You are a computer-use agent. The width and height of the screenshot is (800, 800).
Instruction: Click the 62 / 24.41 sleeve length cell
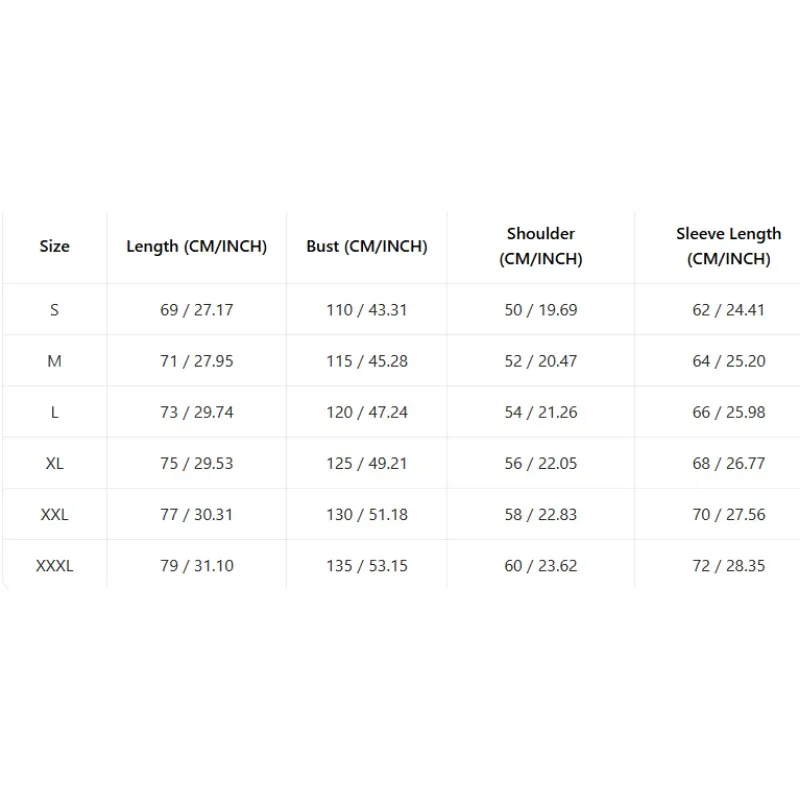pyautogui.click(x=729, y=310)
